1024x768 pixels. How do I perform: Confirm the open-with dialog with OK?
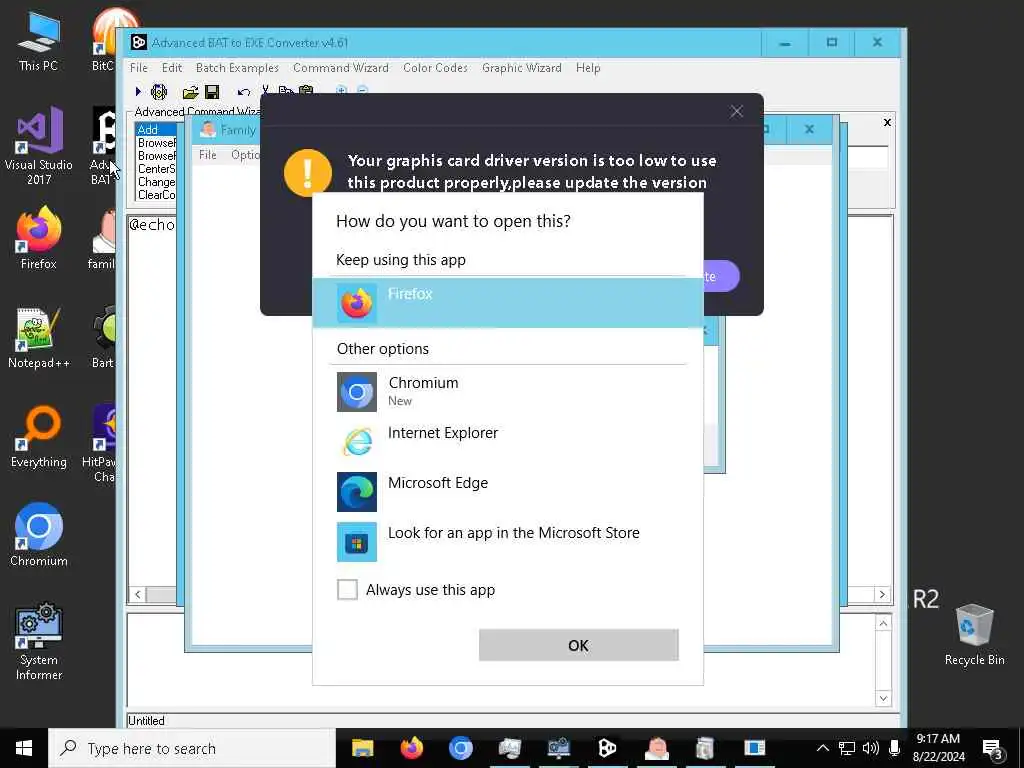click(x=579, y=645)
